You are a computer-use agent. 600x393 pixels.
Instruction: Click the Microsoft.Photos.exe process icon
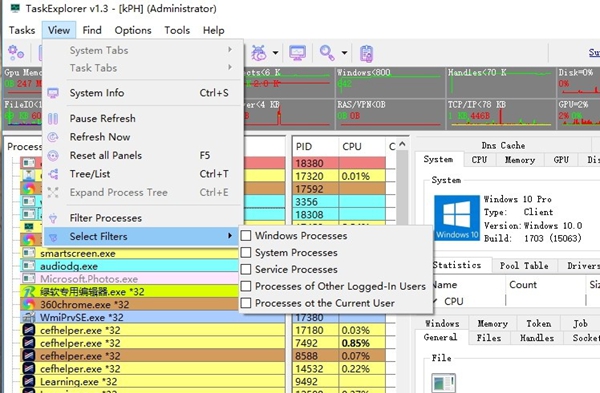pyautogui.click(x=29, y=279)
